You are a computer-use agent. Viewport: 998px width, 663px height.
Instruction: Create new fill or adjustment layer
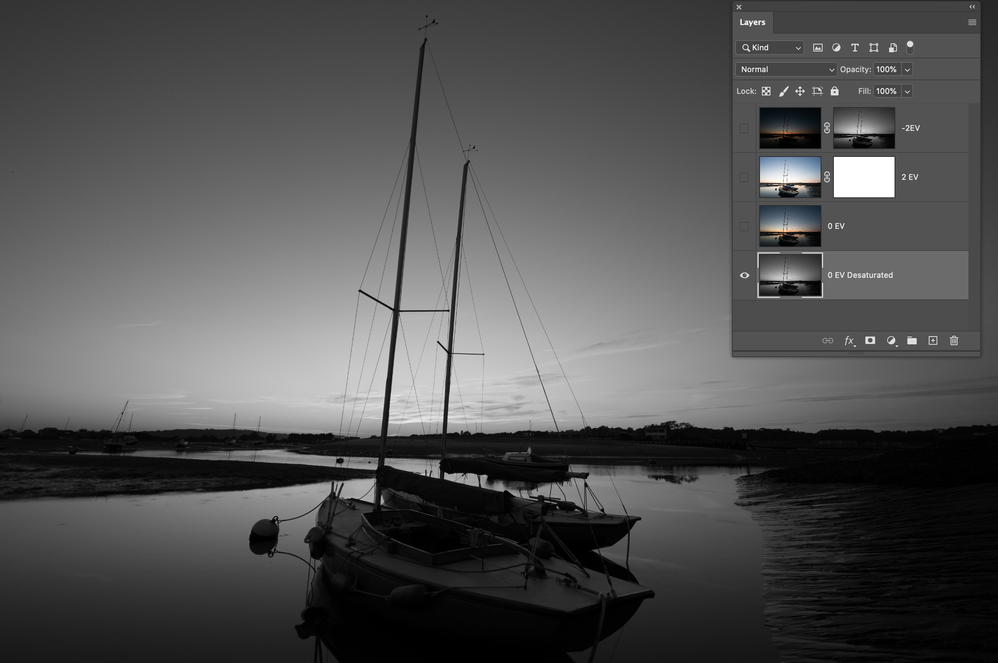(x=891, y=341)
